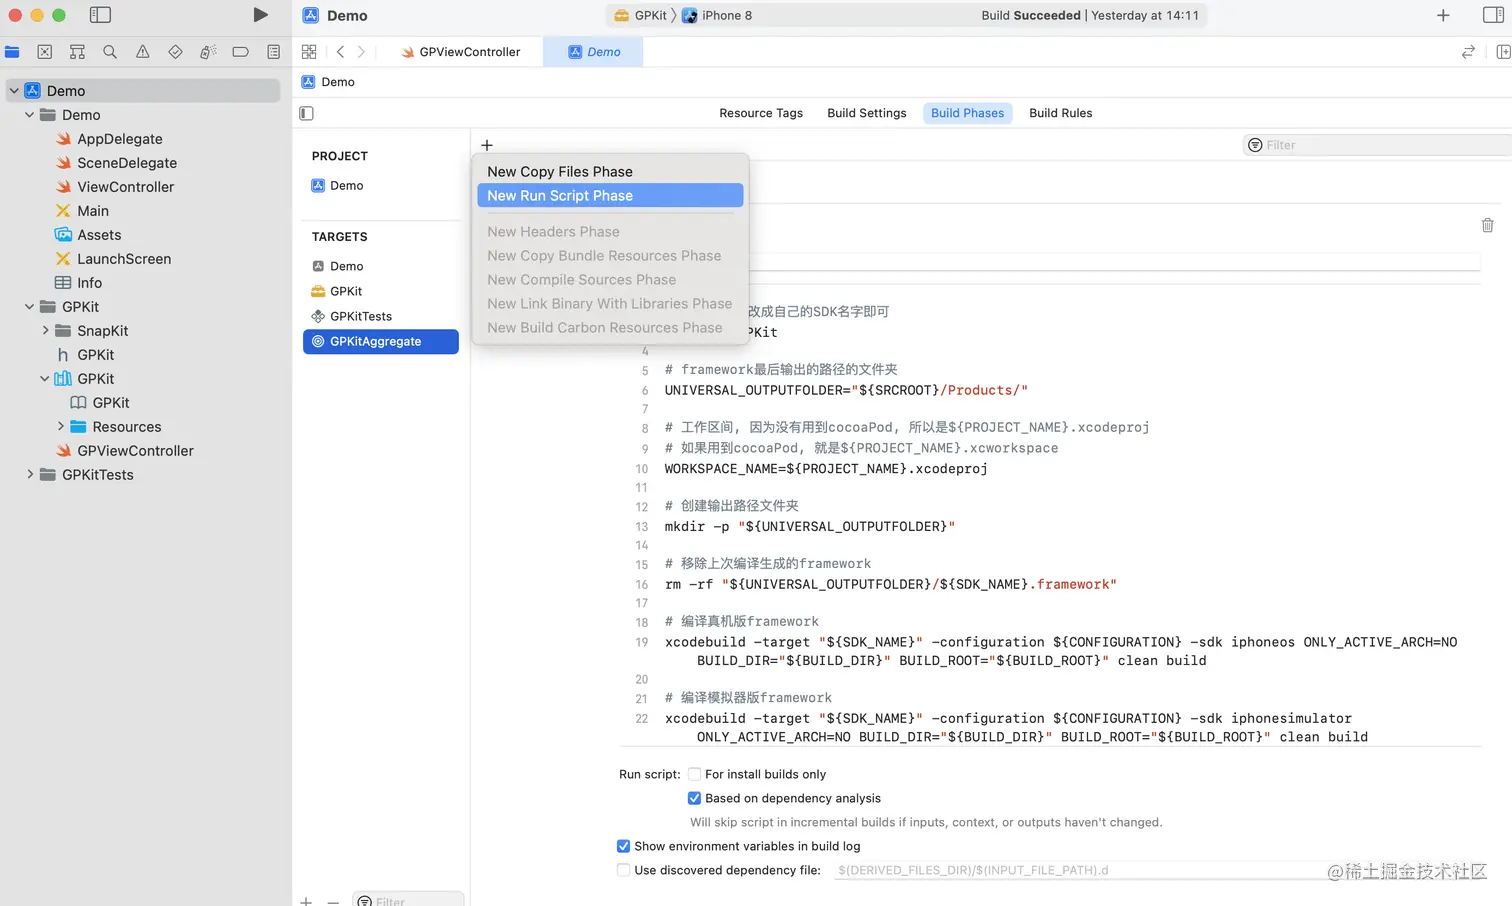Choose the iPhone 8 run destination
Viewport: 1512px width, 906px height.
pyautogui.click(x=717, y=15)
